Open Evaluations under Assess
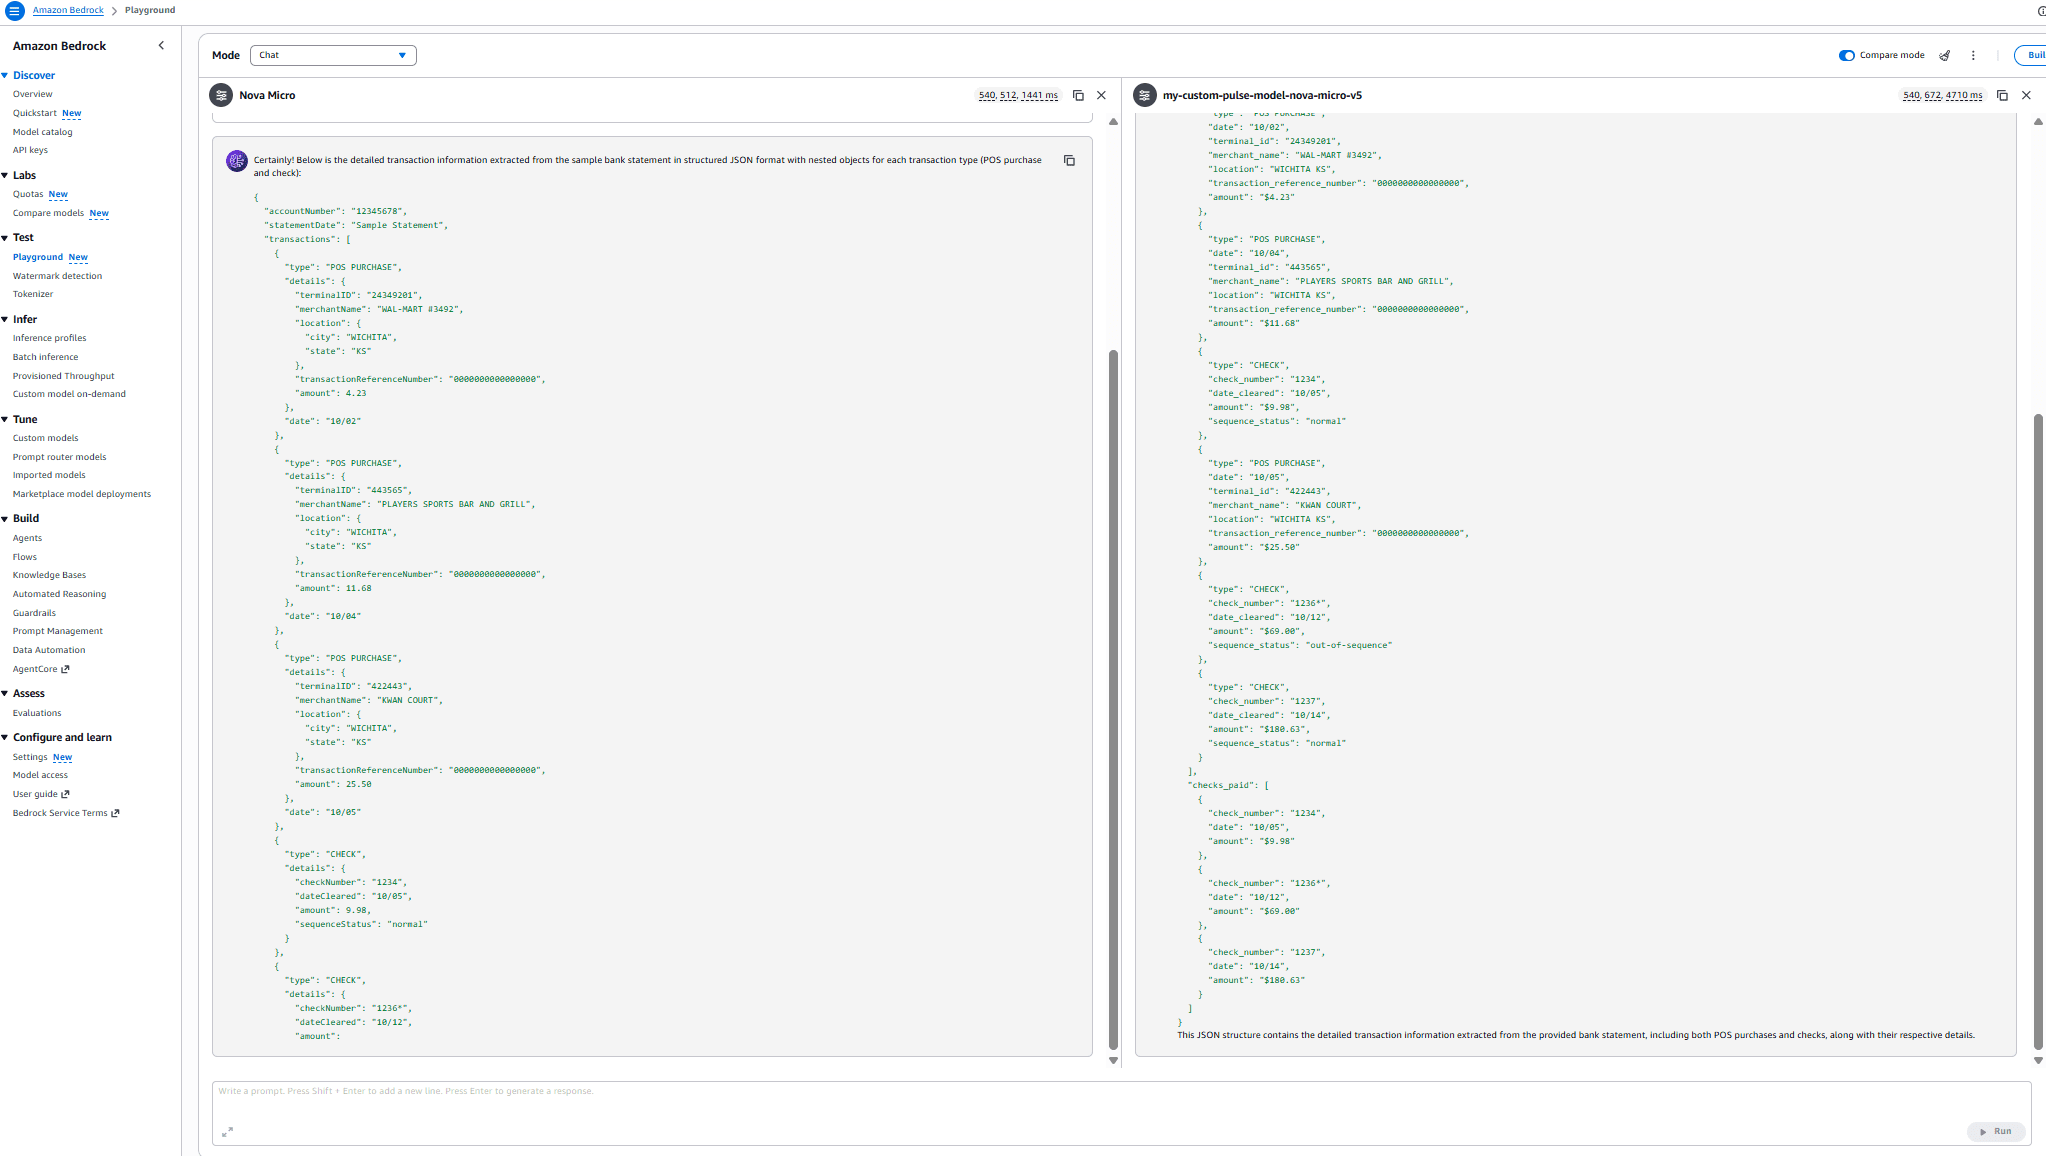The height and width of the screenshot is (1156, 2046). (37, 714)
